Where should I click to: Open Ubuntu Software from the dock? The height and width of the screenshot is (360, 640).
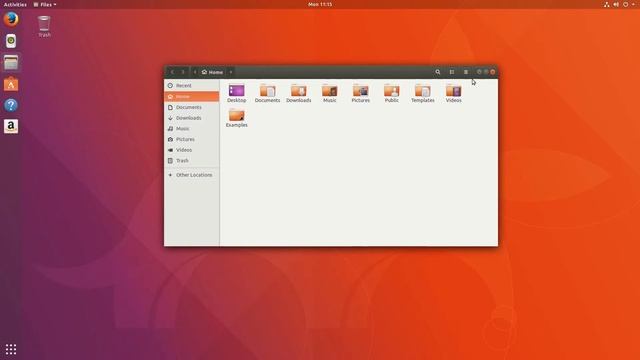click(11, 84)
